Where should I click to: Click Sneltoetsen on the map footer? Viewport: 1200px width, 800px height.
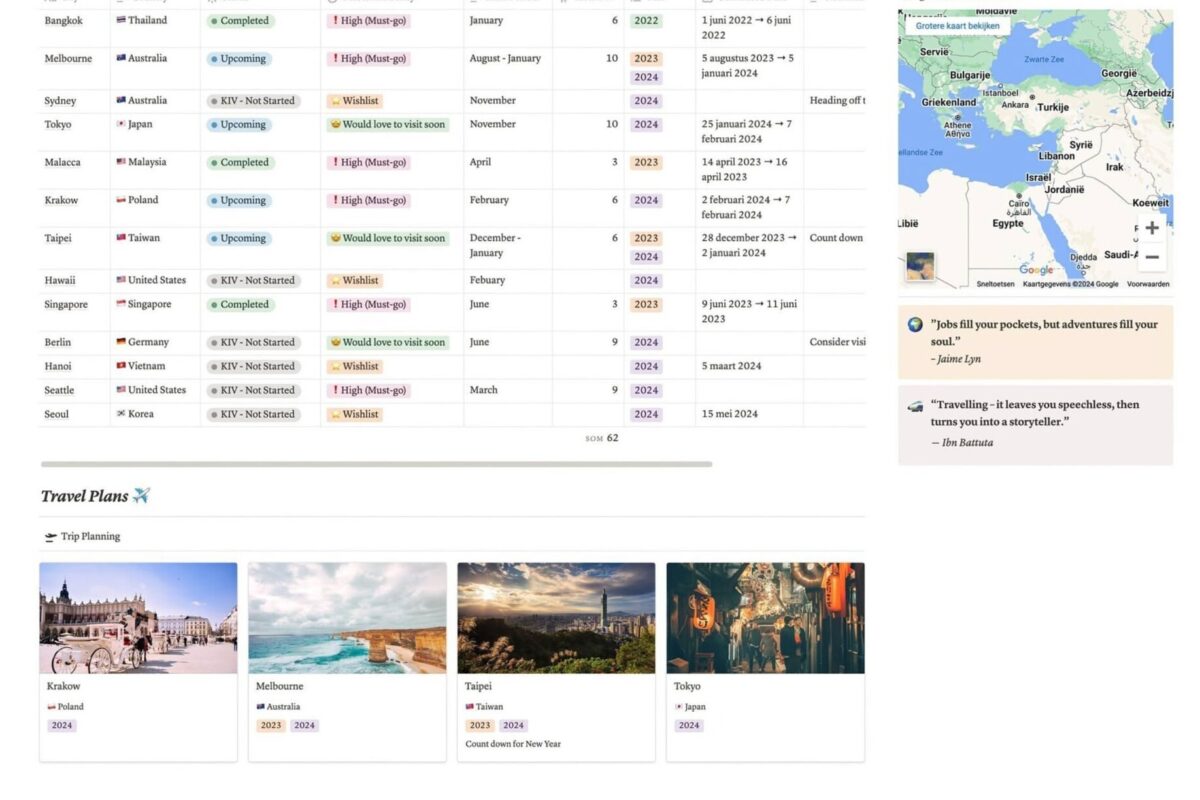point(994,284)
